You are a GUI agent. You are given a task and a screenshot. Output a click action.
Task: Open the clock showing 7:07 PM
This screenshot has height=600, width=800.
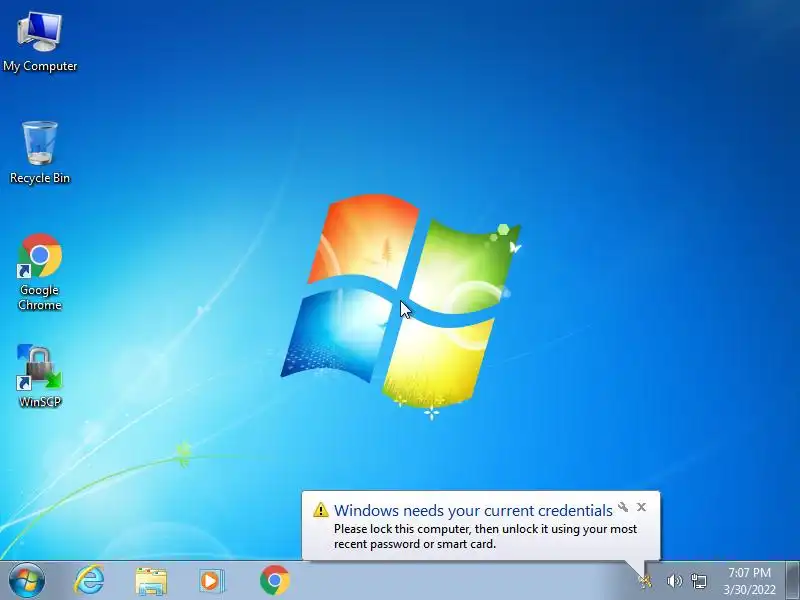pyautogui.click(x=749, y=581)
